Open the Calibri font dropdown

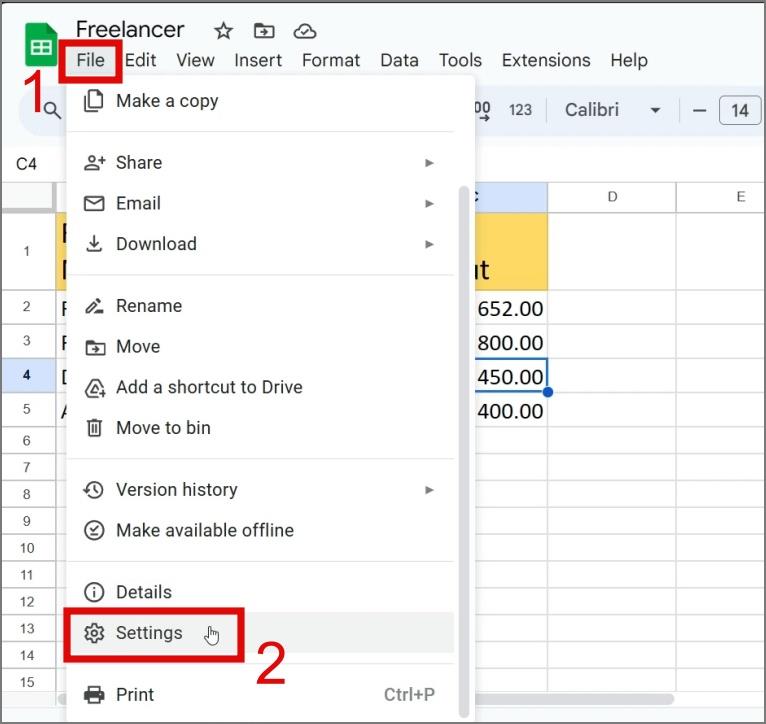tap(613, 110)
